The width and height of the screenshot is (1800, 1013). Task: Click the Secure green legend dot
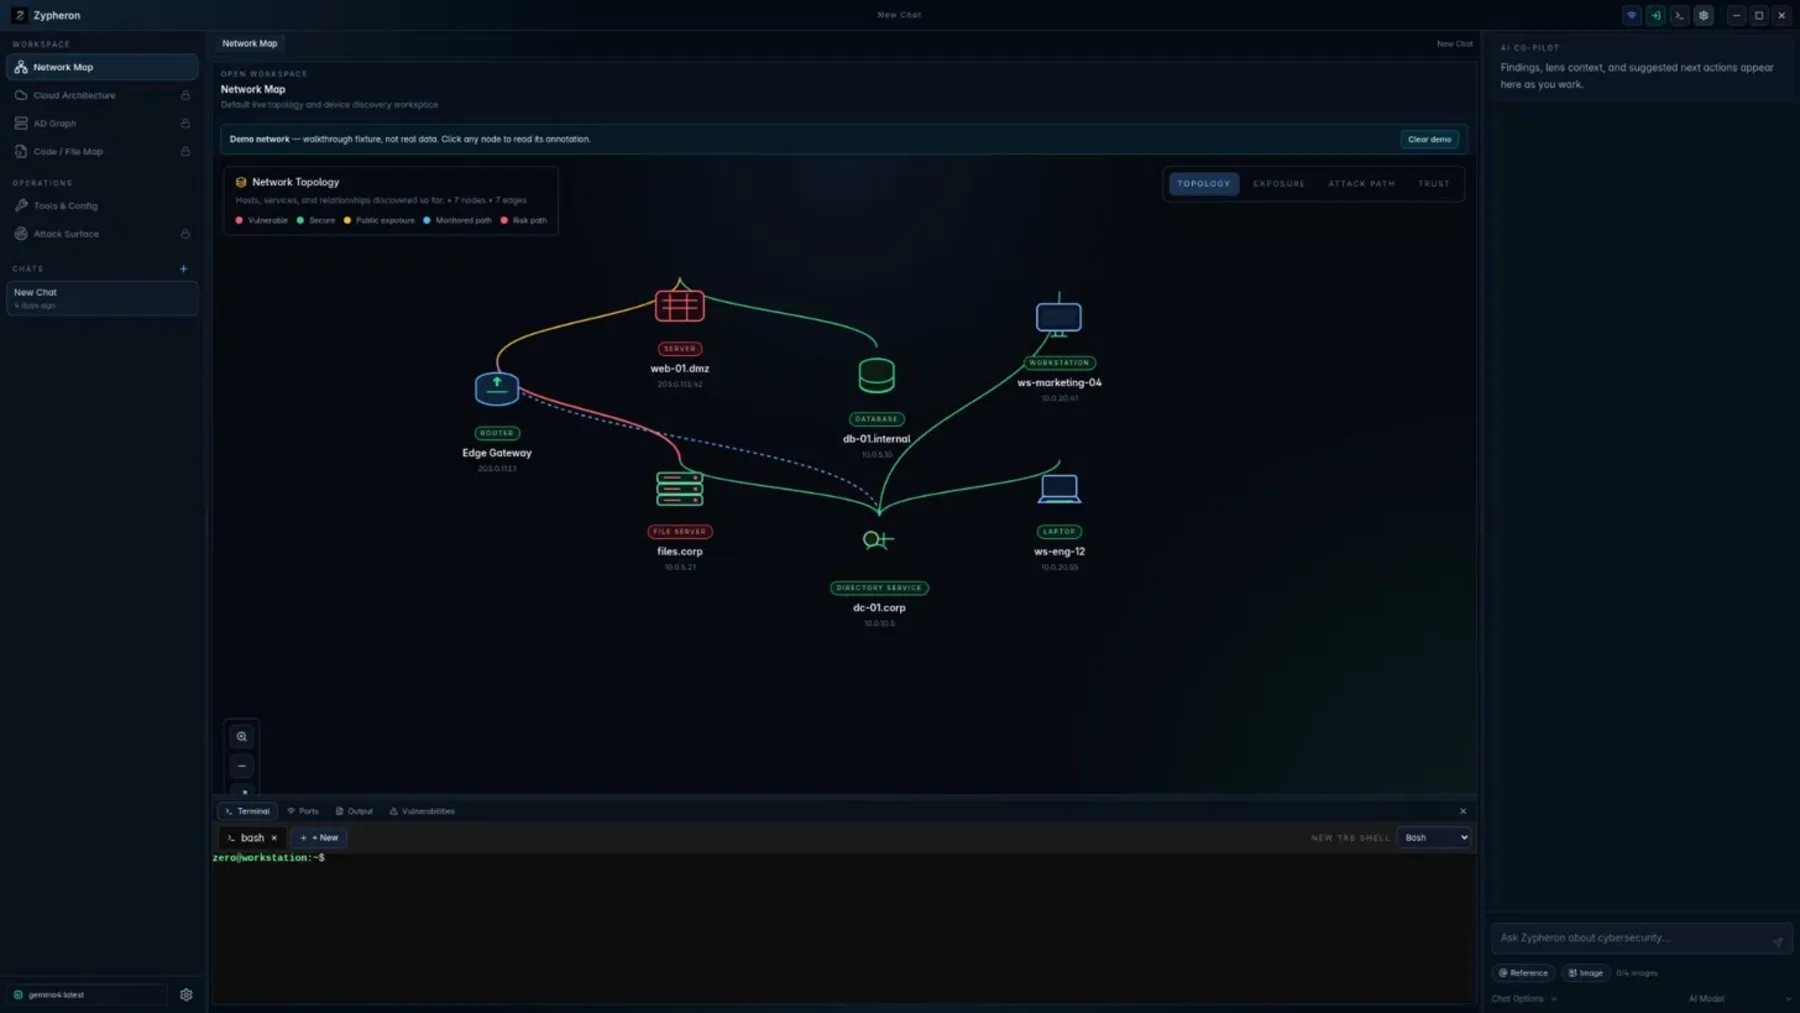click(300, 220)
